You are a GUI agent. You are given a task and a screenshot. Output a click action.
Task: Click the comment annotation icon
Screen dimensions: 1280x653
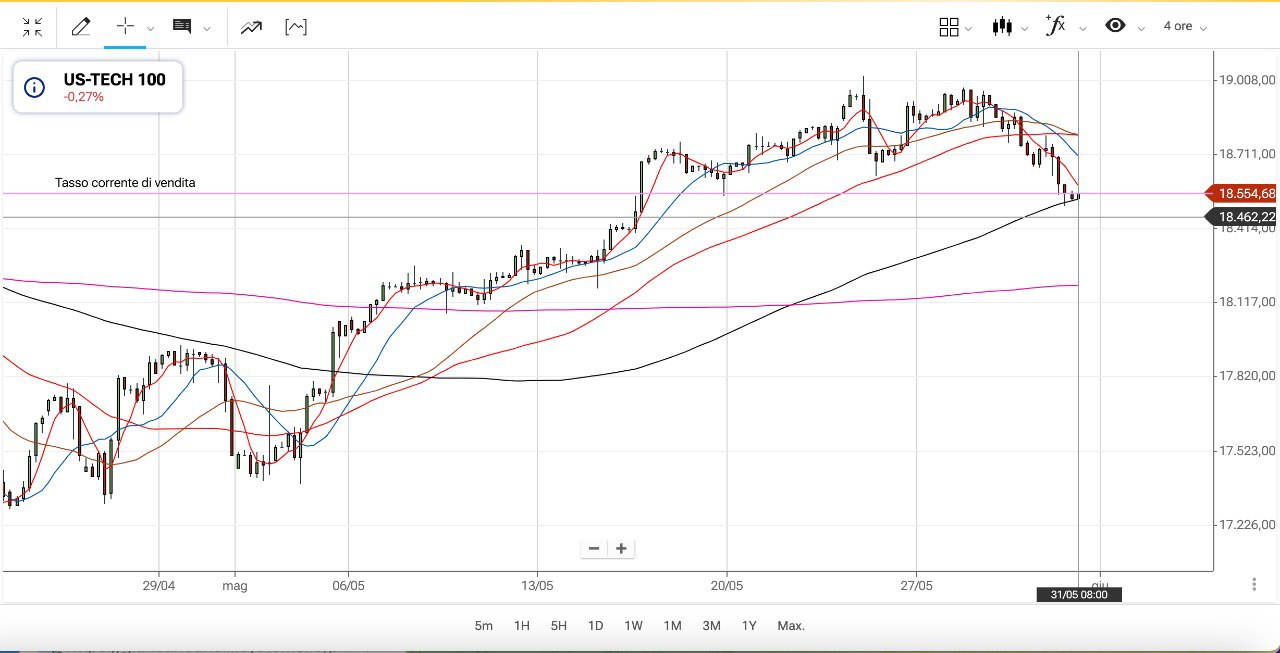pyautogui.click(x=182, y=27)
